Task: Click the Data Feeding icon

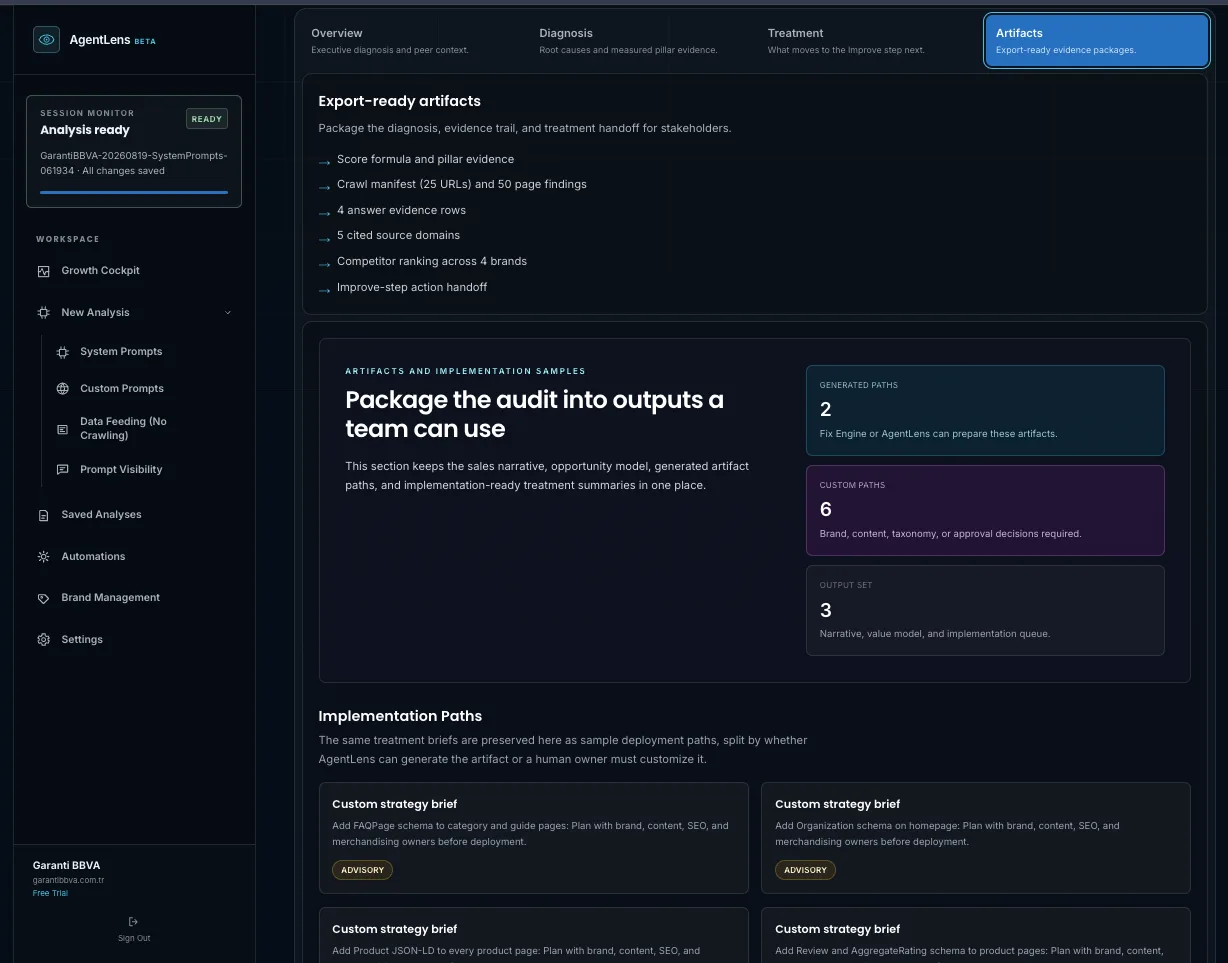Action: (62, 429)
